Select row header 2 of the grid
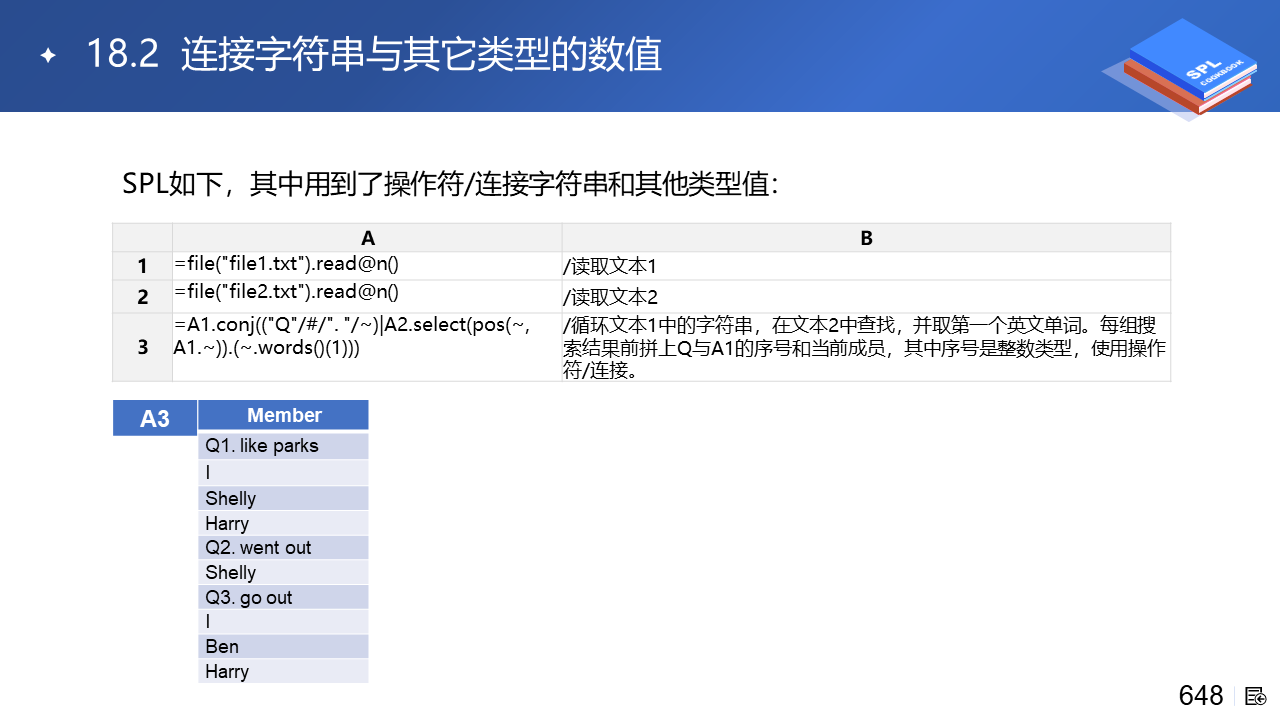 pos(143,297)
